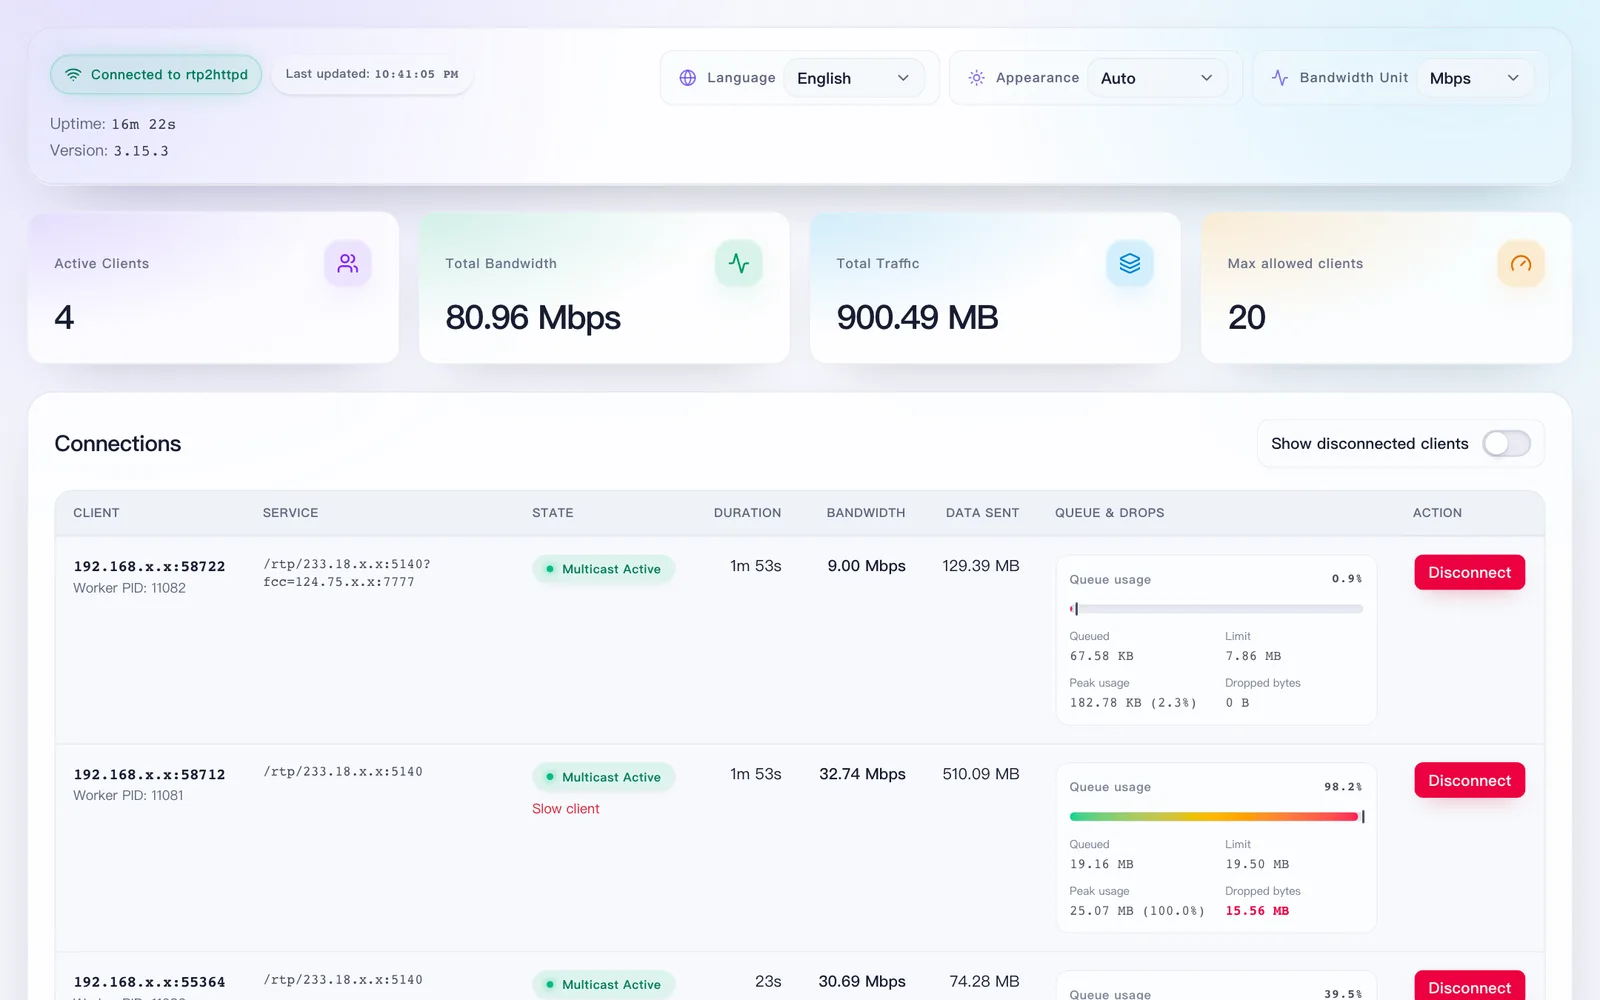Click the BANDWIDTH column header
This screenshot has height=1000, width=1600.
pyautogui.click(x=866, y=513)
